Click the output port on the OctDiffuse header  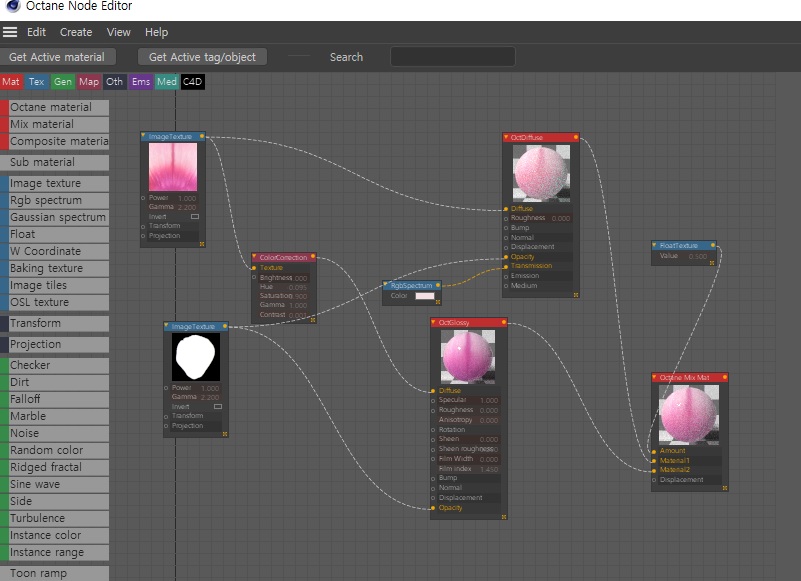pyautogui.click(x=576, y=137)
